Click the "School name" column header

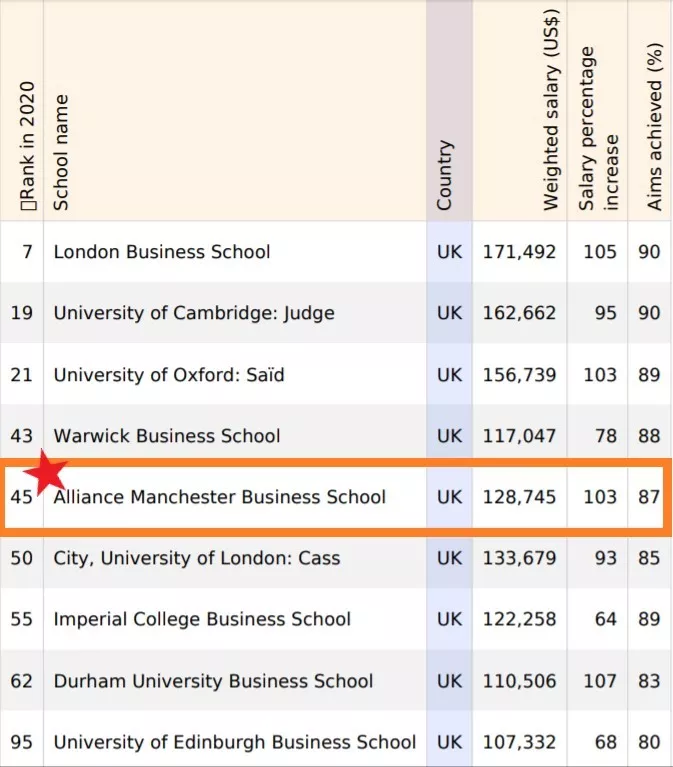tap(61, 152)
